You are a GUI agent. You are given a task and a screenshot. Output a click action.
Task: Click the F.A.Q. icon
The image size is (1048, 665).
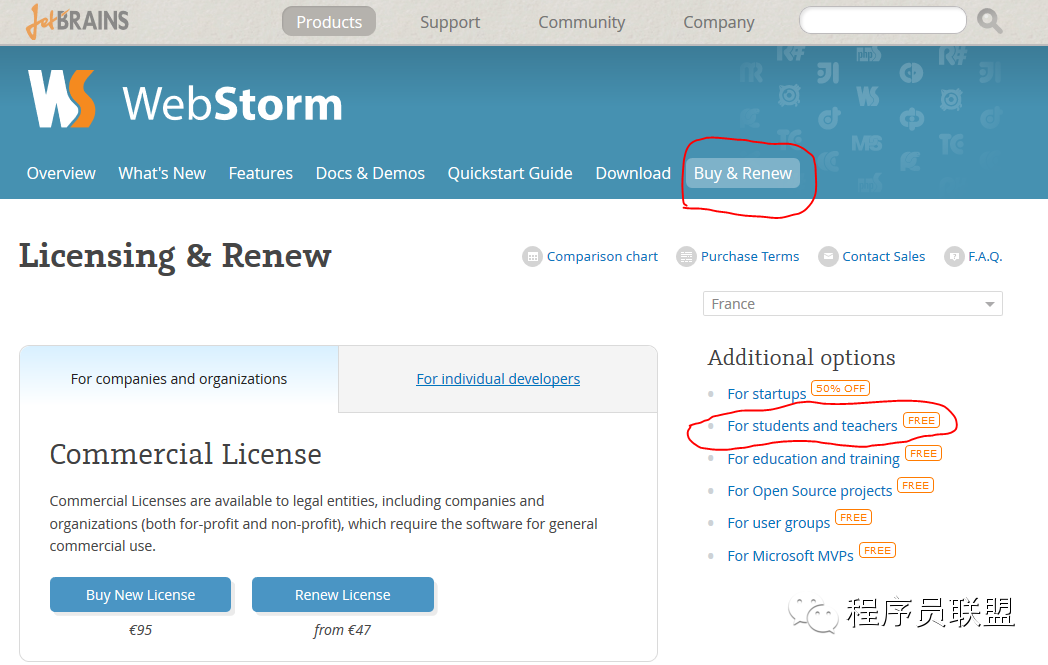pyautogui.click(x=954, y=257)
